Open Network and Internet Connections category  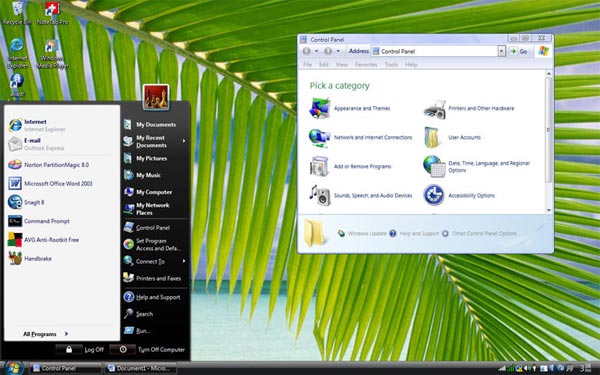360,137
